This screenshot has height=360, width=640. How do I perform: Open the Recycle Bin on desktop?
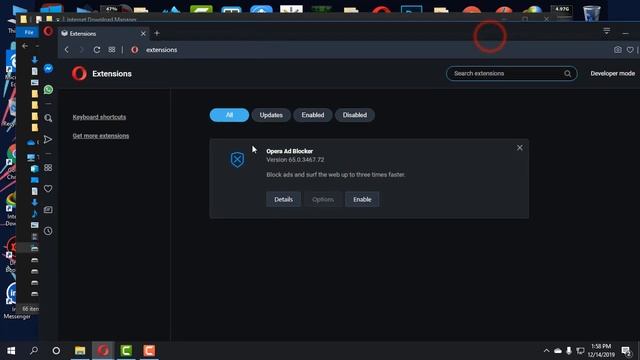591,12
